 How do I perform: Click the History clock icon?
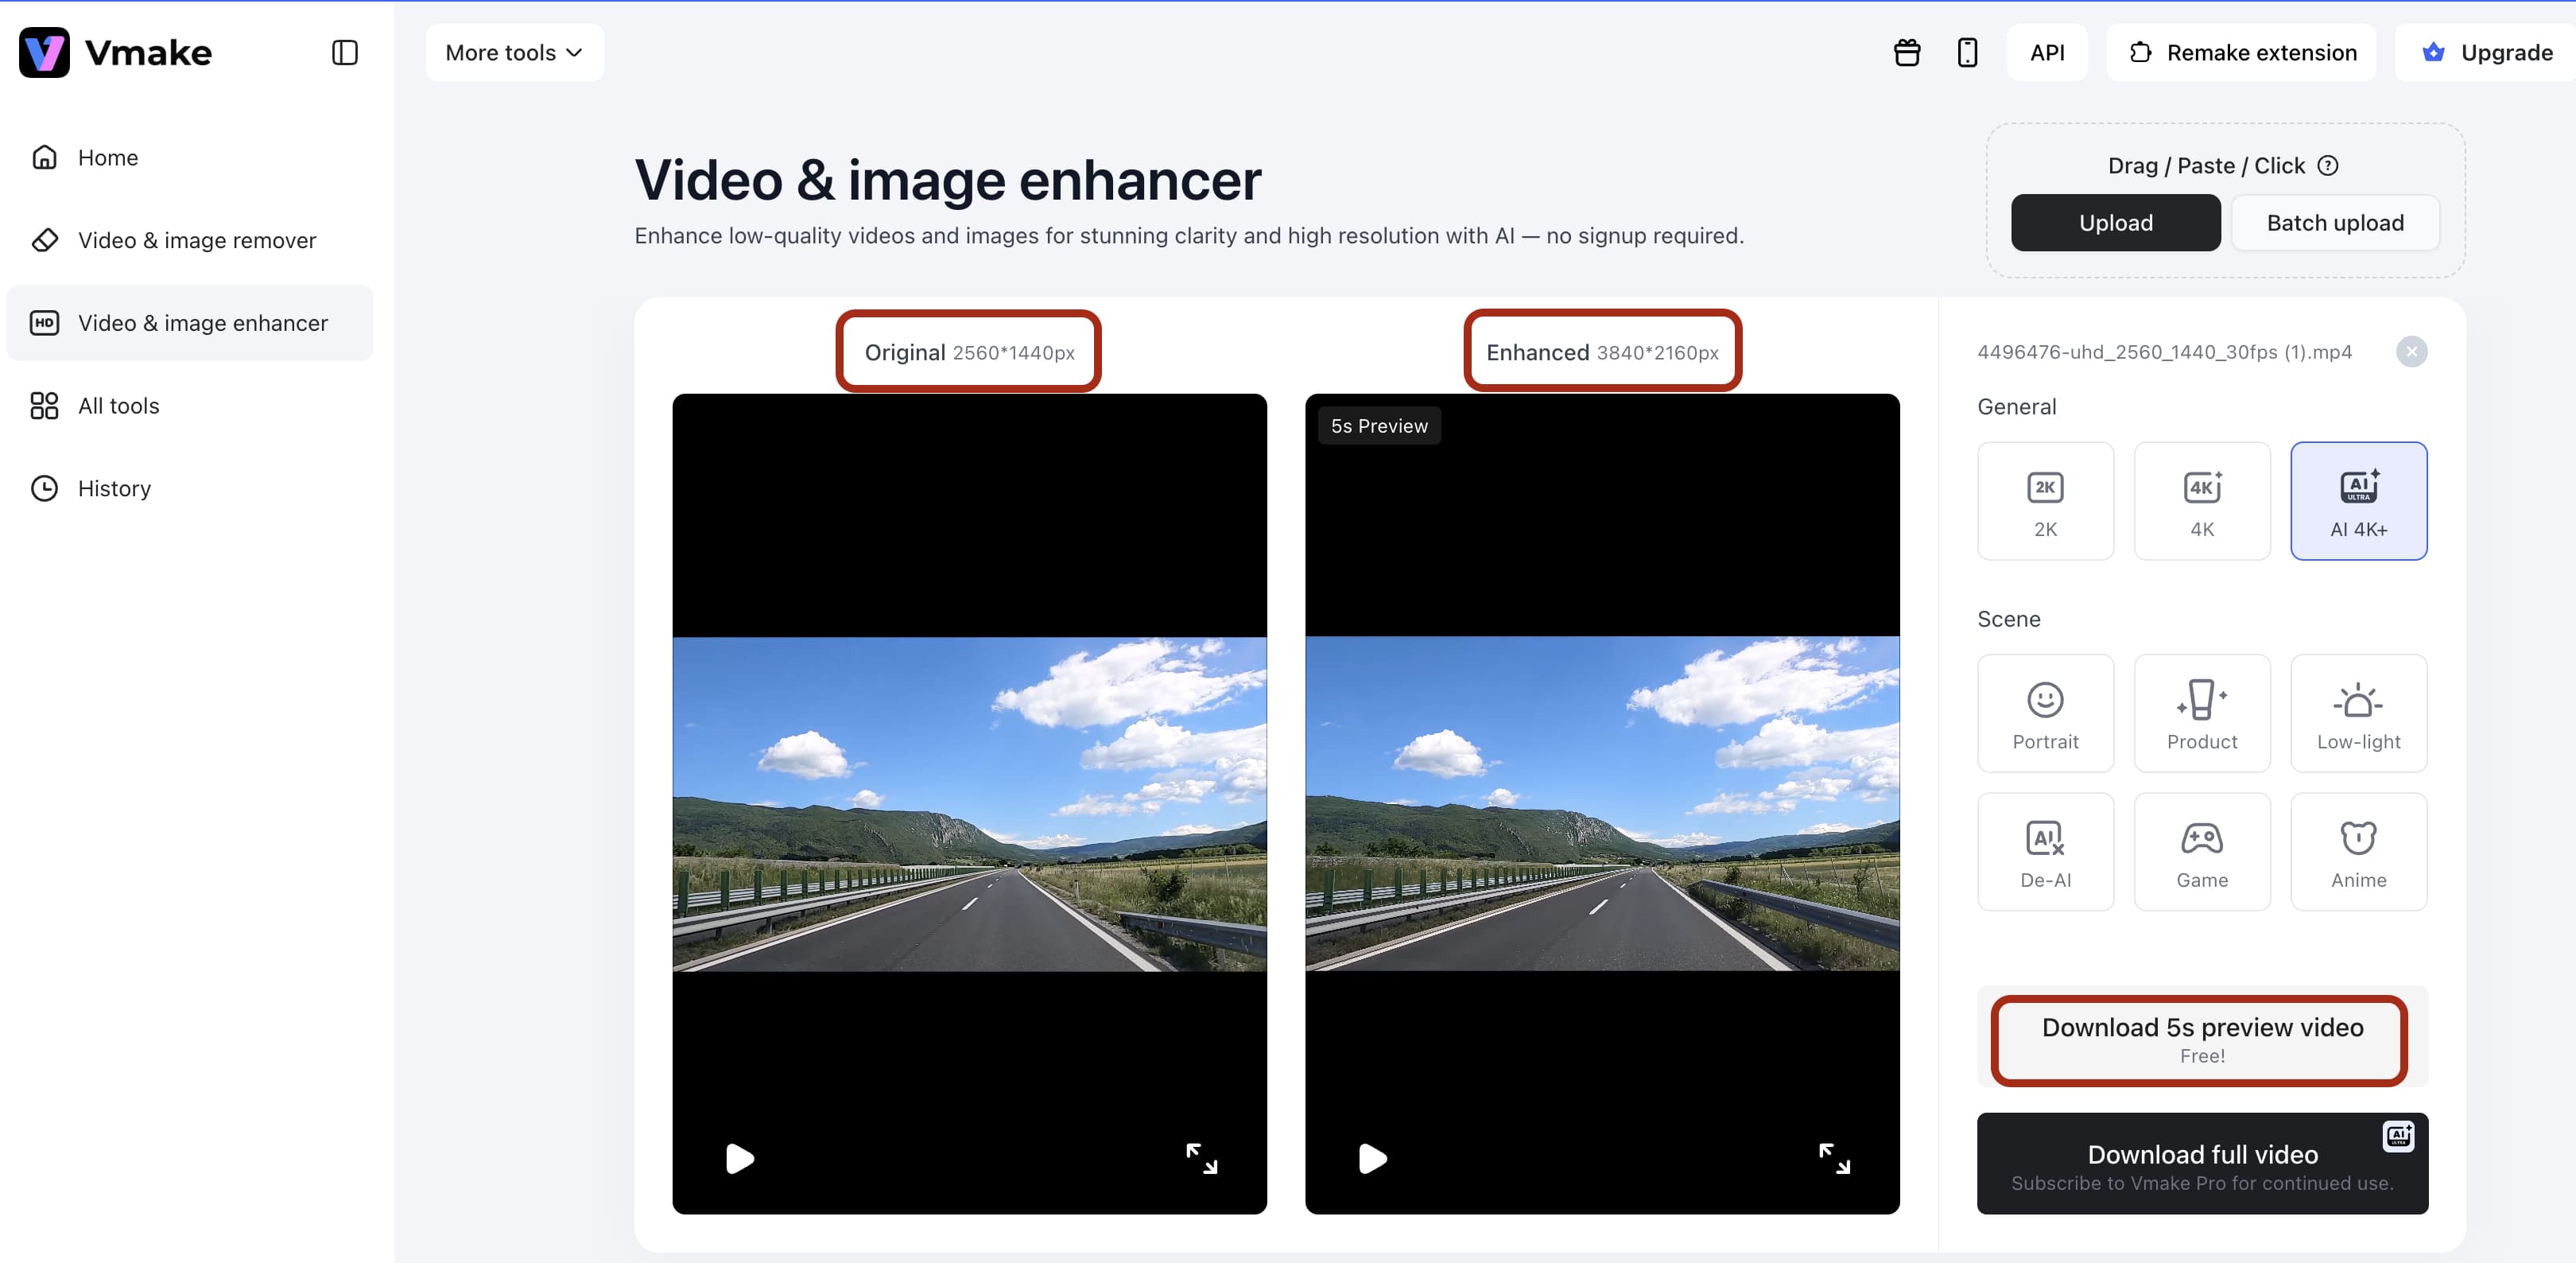click(x=44, y=489)
